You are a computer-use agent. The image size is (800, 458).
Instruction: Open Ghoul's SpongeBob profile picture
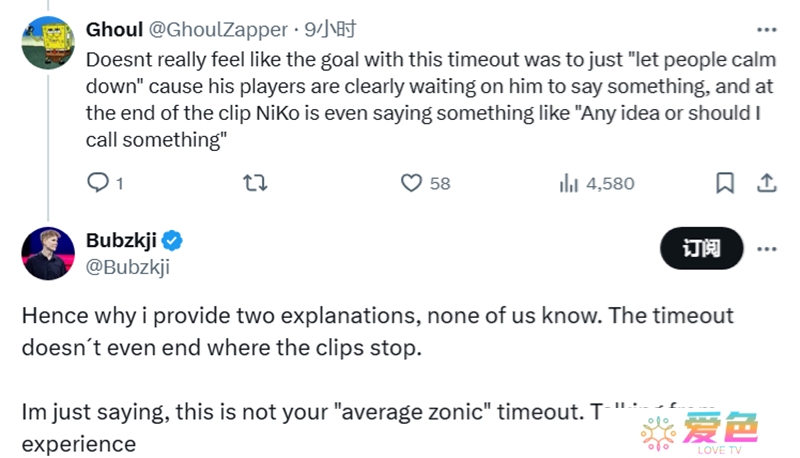(48, 43)
